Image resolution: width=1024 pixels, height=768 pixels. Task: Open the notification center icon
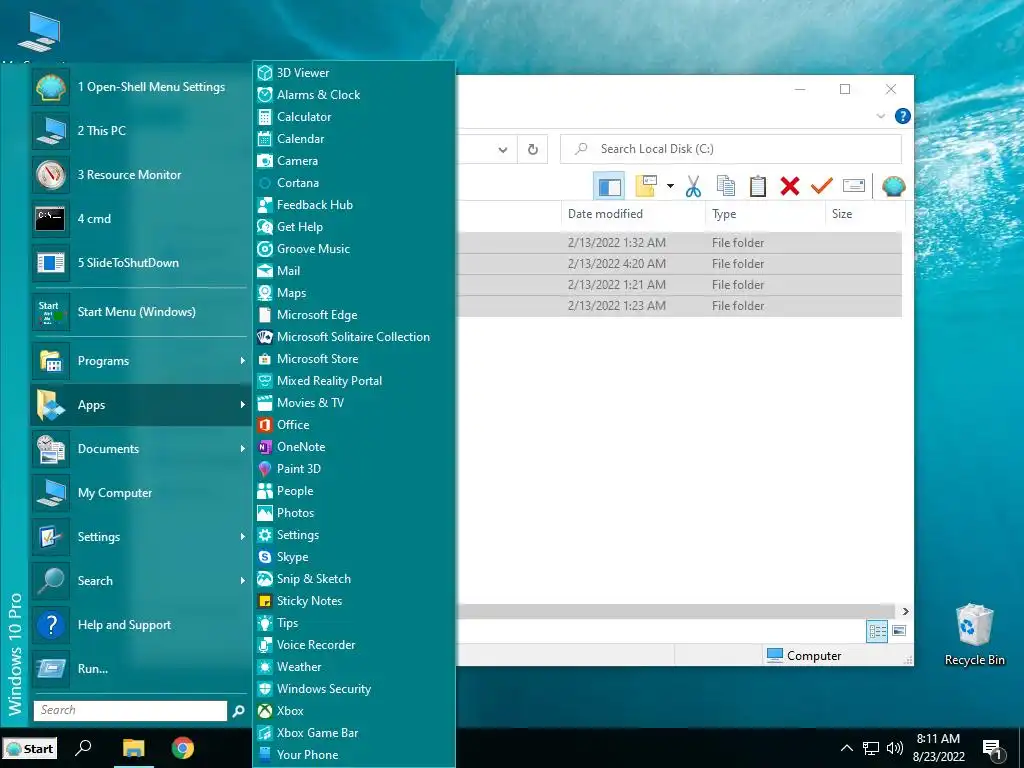pyautogui.click(x=993, y=750)
